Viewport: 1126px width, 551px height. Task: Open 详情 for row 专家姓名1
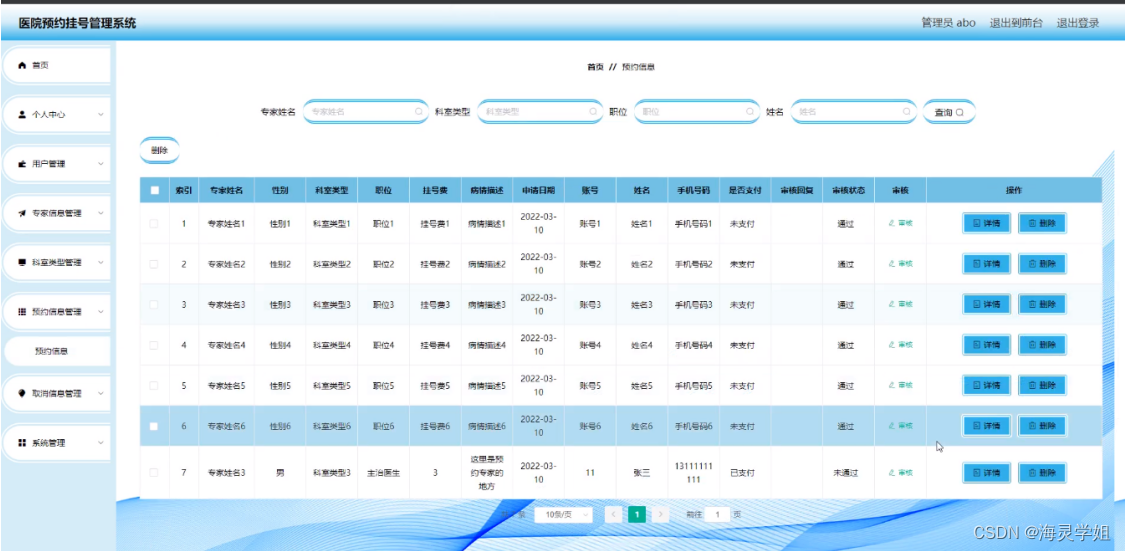(x=987, y=223)
